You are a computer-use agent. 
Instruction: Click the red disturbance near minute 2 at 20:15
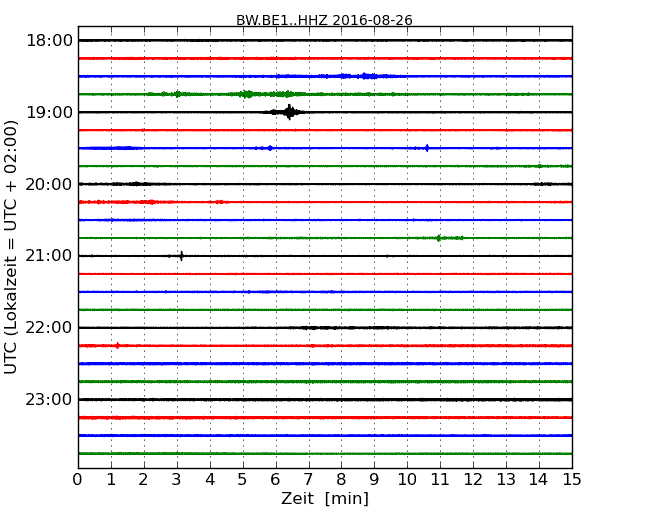point(151,202)
